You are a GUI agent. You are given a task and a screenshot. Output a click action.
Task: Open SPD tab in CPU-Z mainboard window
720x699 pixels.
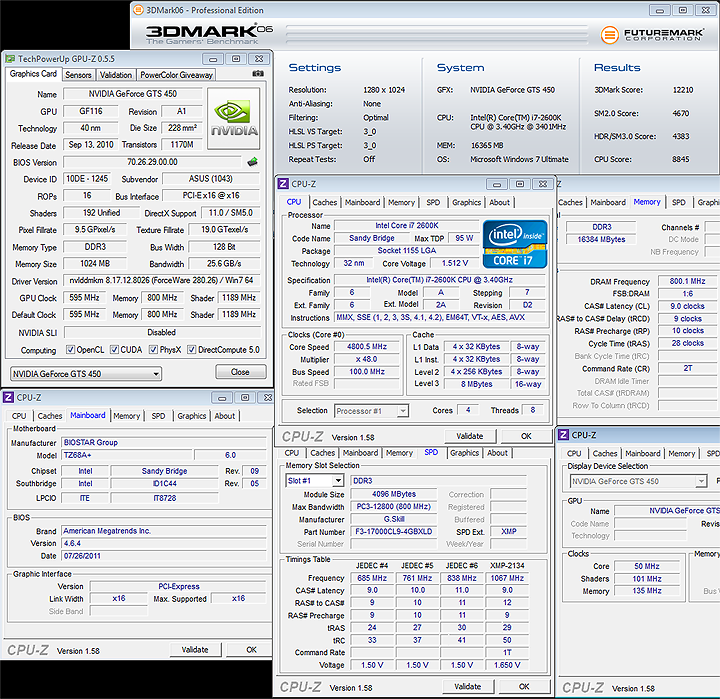tap(158, 416)
